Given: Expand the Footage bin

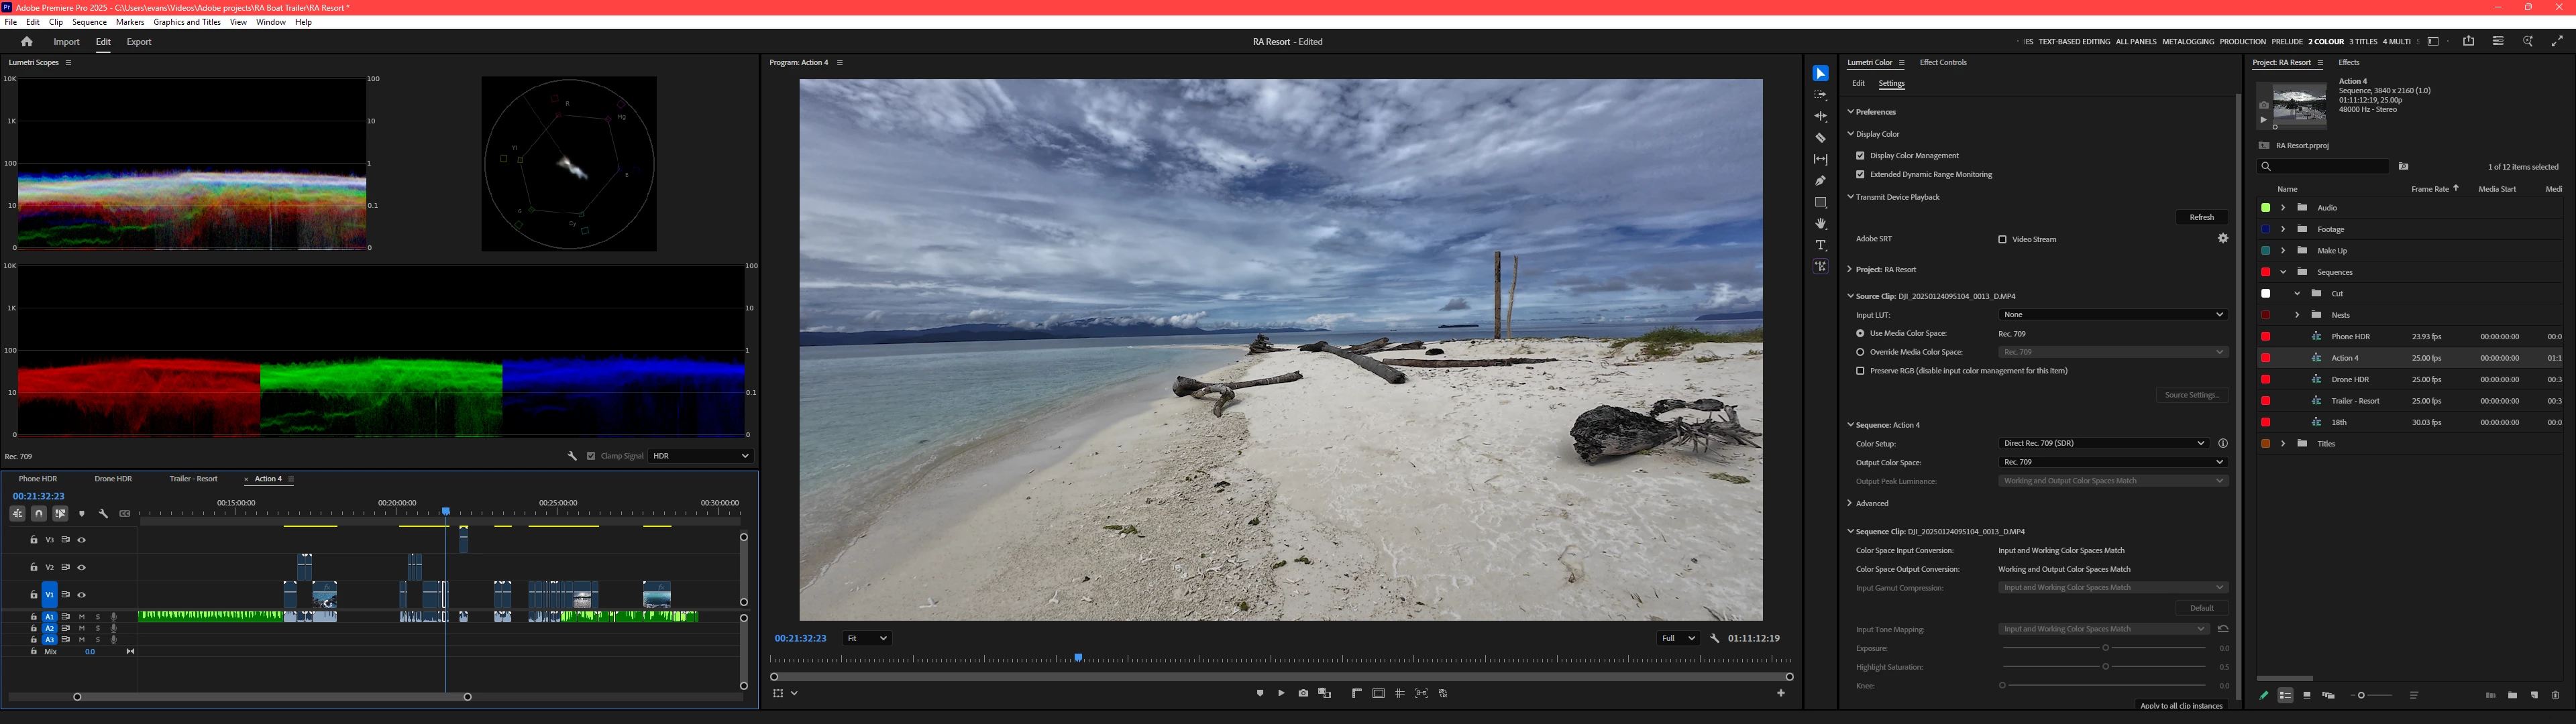Looking at the screenshot, I should (x=2283, y=229).
